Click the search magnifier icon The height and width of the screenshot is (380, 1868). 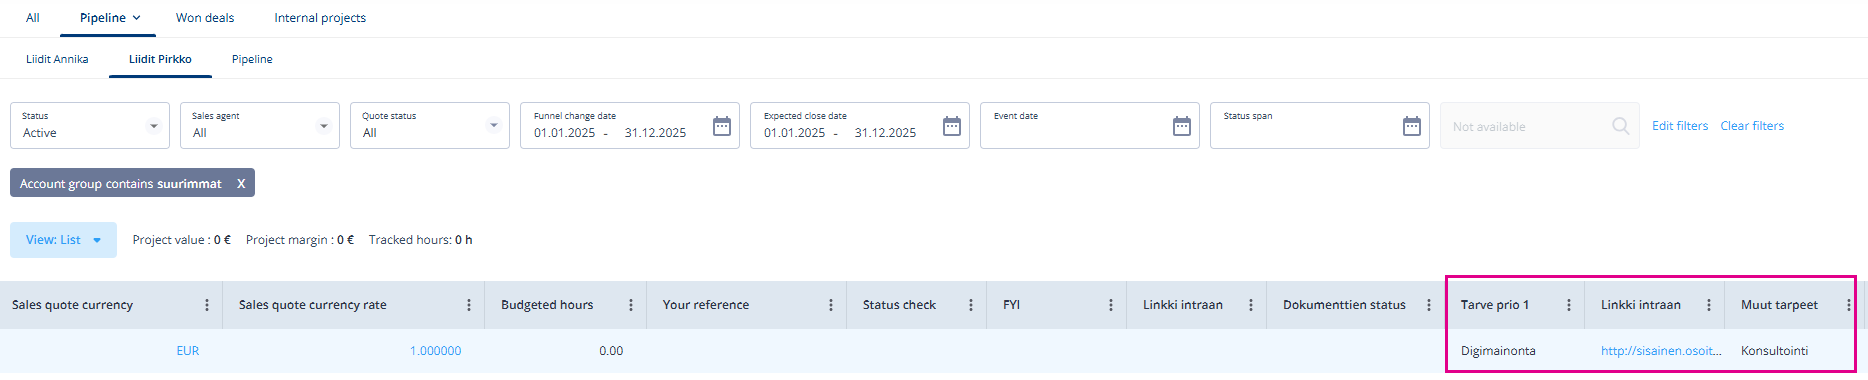click(x=1621, y=126)
